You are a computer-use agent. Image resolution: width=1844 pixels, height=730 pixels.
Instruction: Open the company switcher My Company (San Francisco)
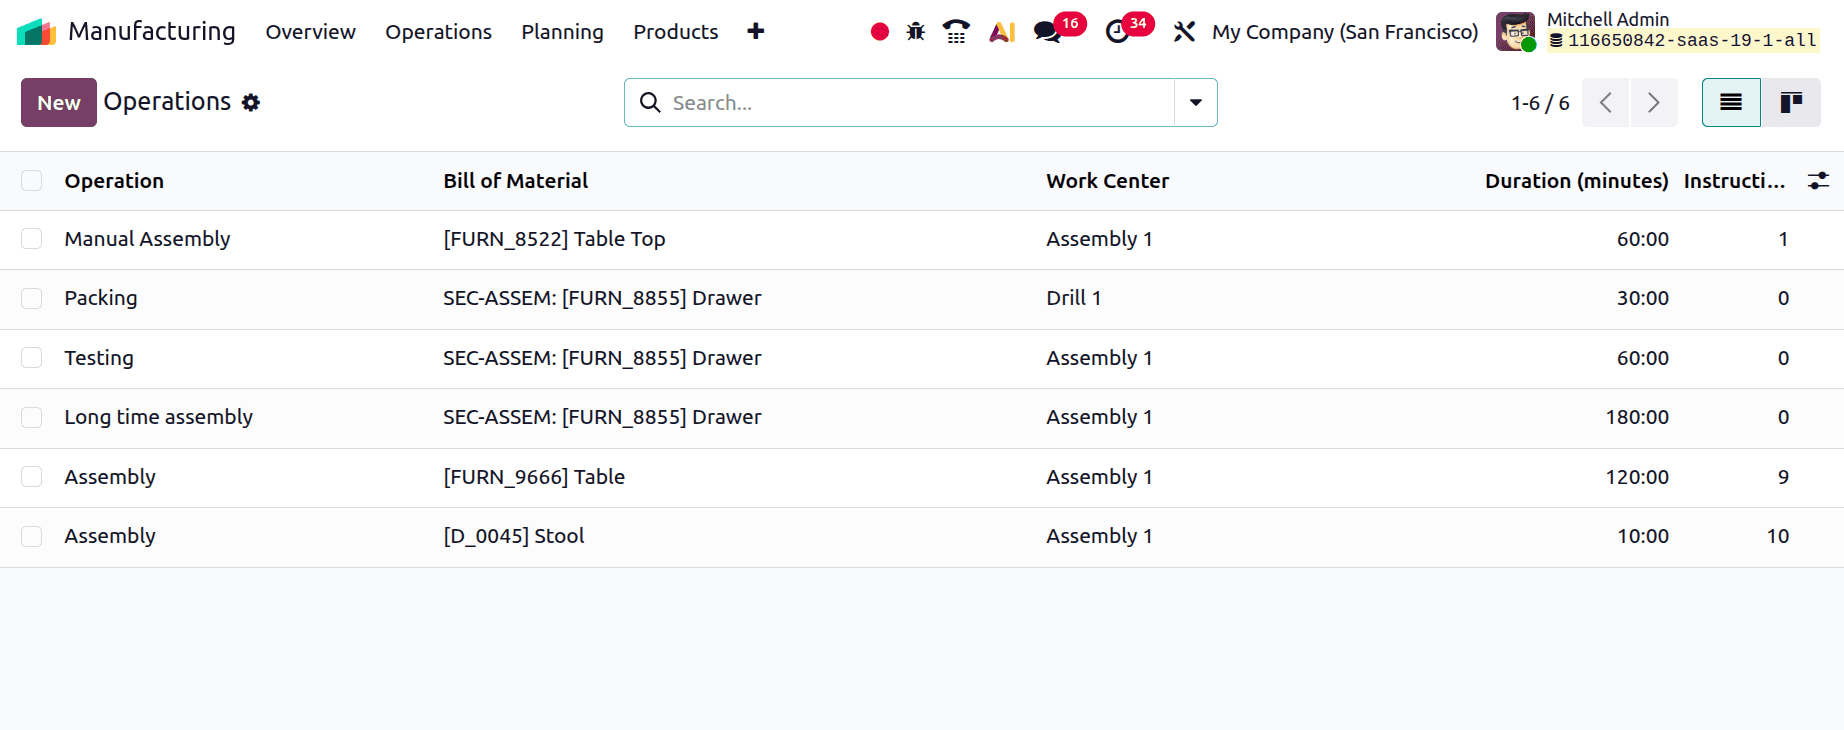pos(1345,32)
